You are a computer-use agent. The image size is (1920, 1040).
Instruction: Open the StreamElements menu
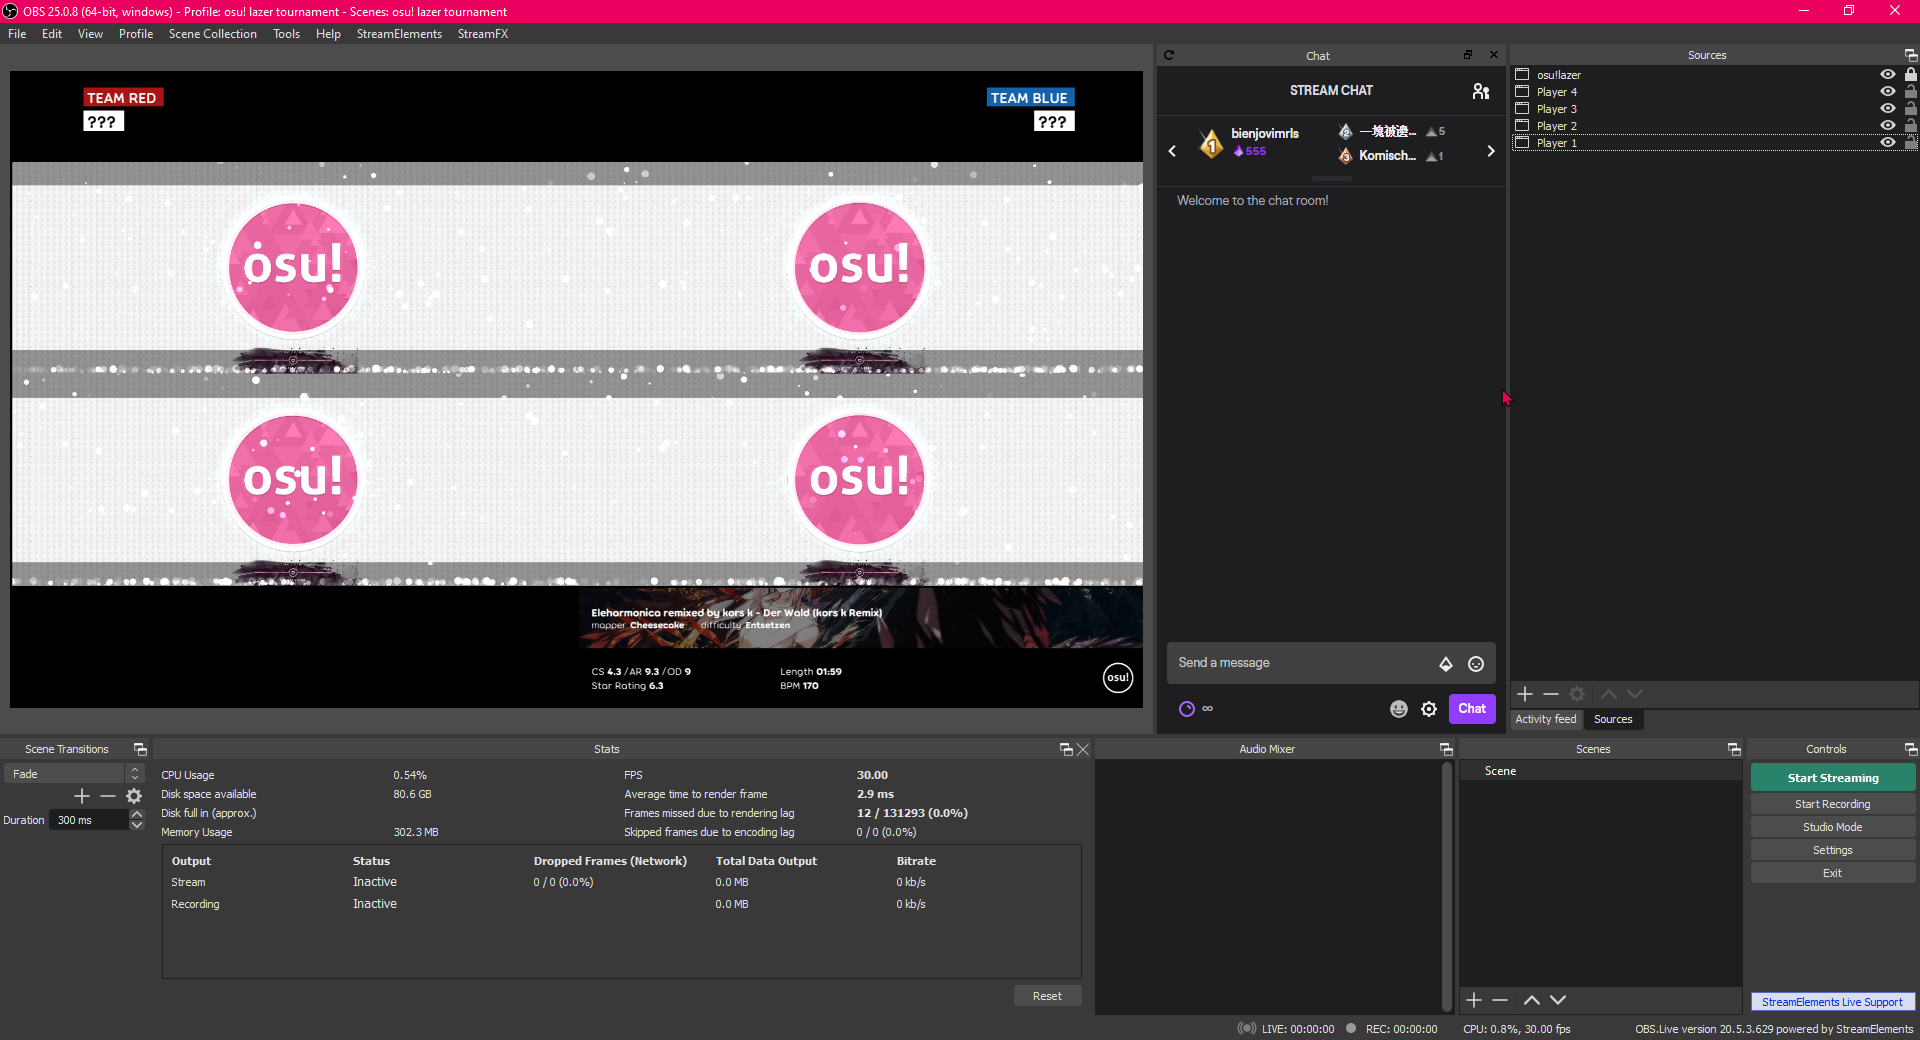(x=399, y=34)
